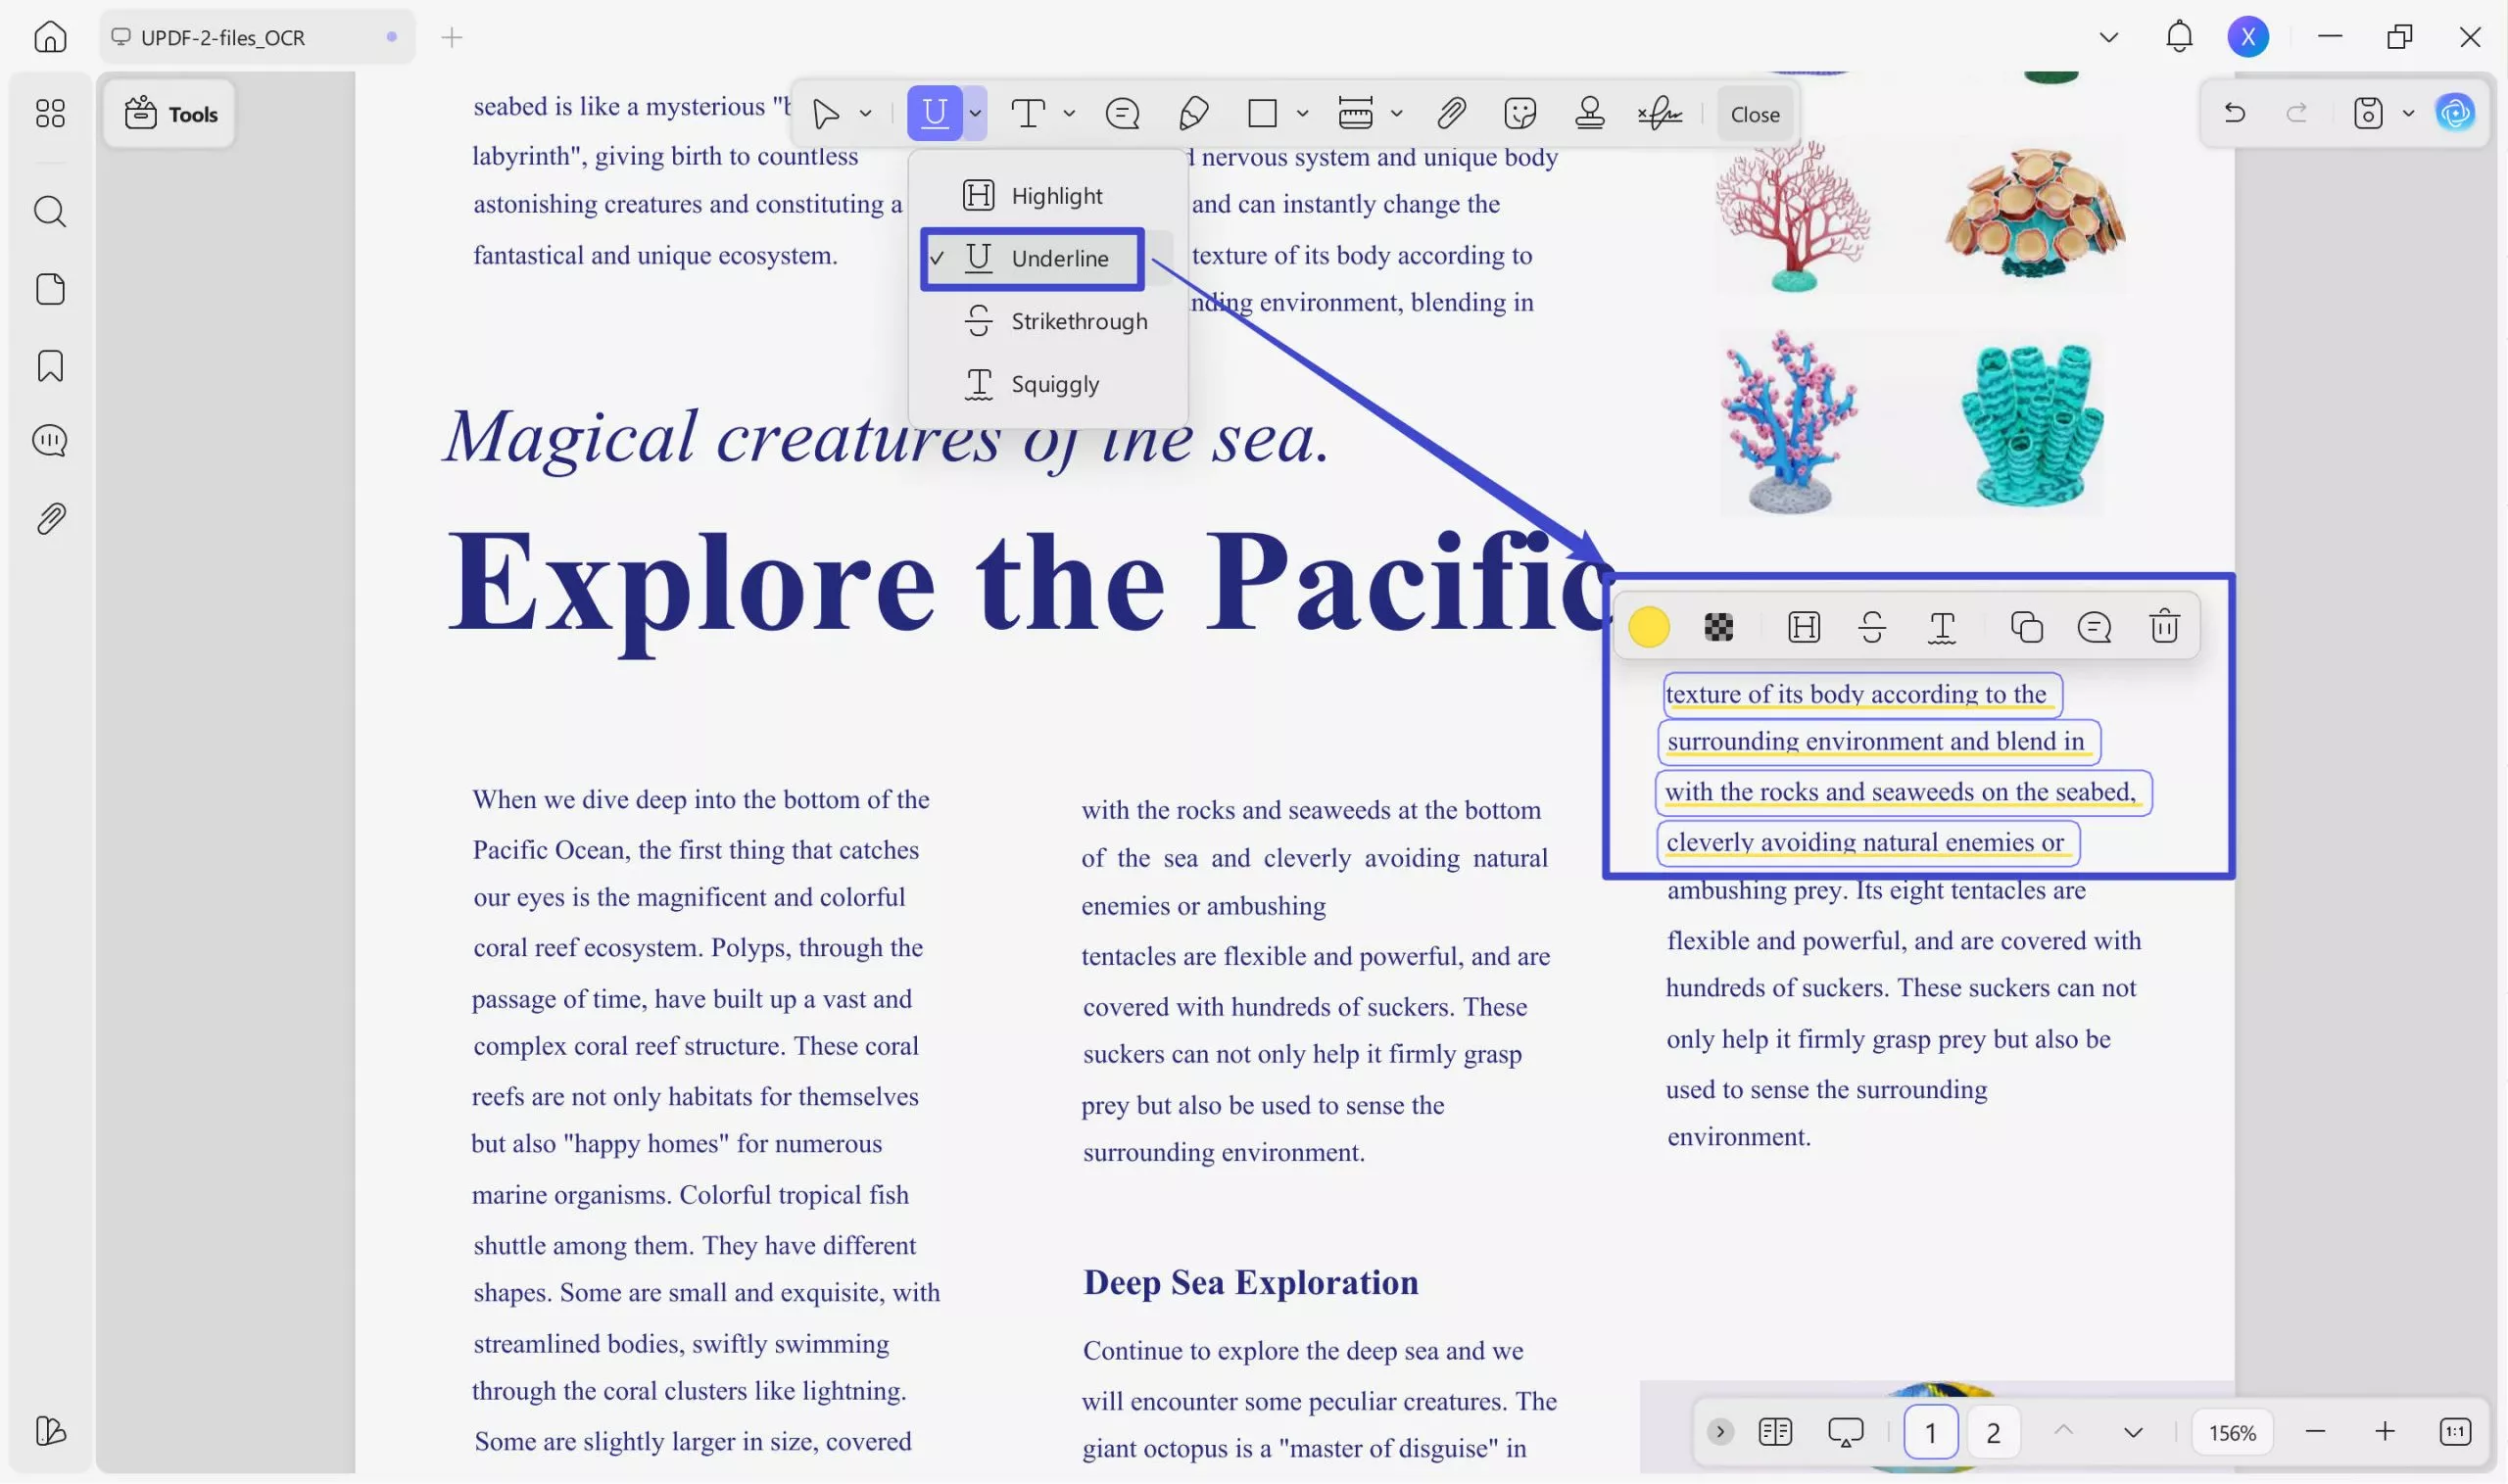Click the comment note tool icon
Screen dimensions: 2508x1484
coord(1122,114)
